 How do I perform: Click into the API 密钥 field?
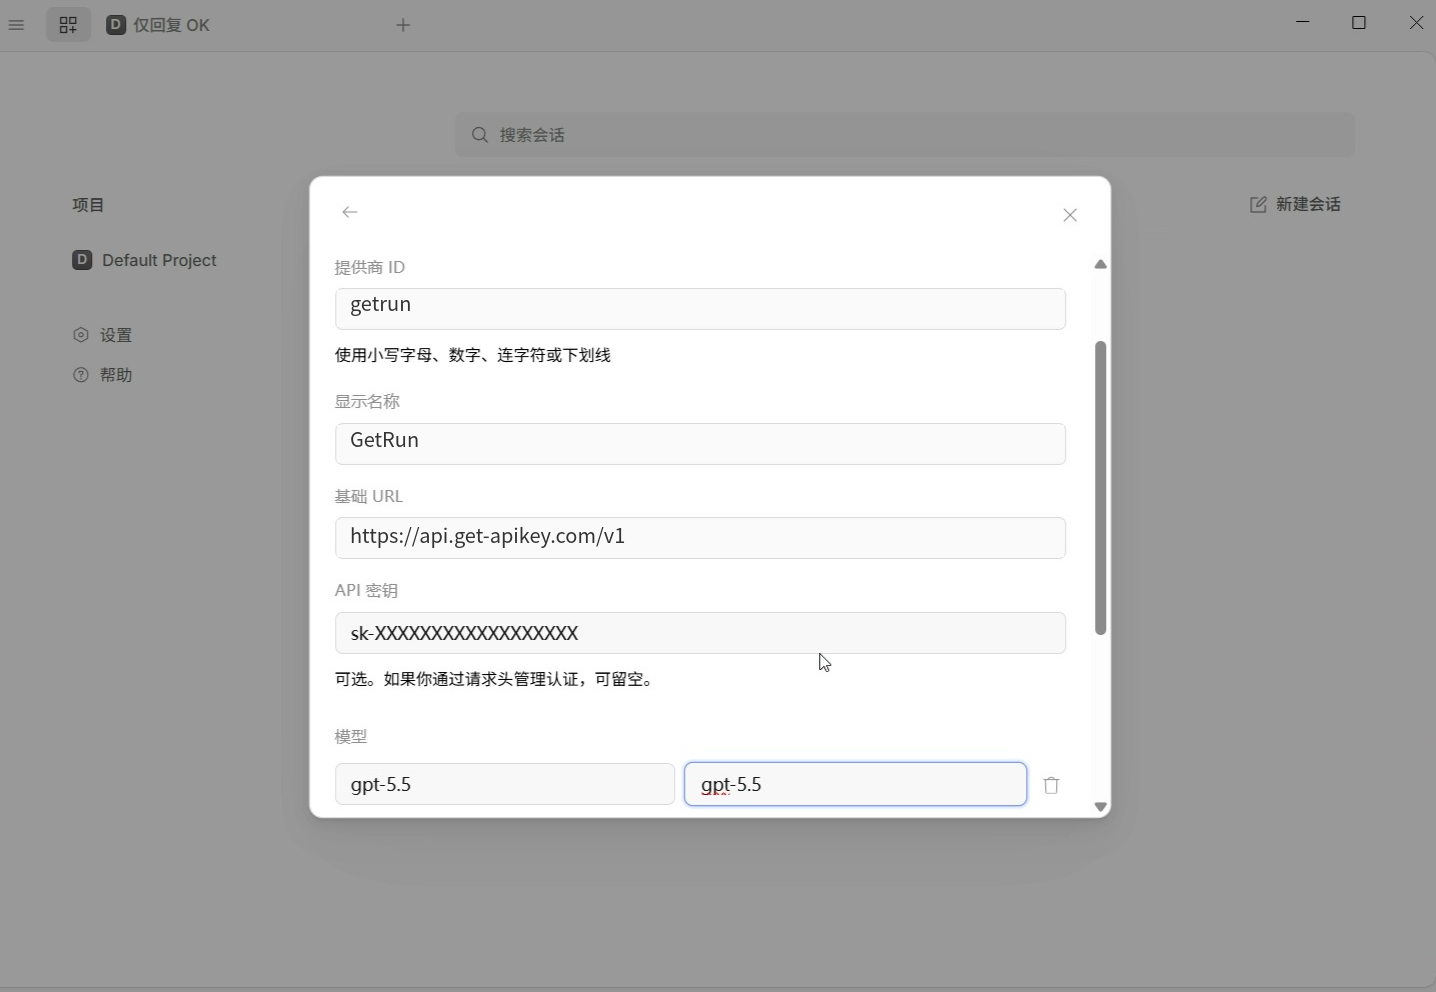(700, 633)
